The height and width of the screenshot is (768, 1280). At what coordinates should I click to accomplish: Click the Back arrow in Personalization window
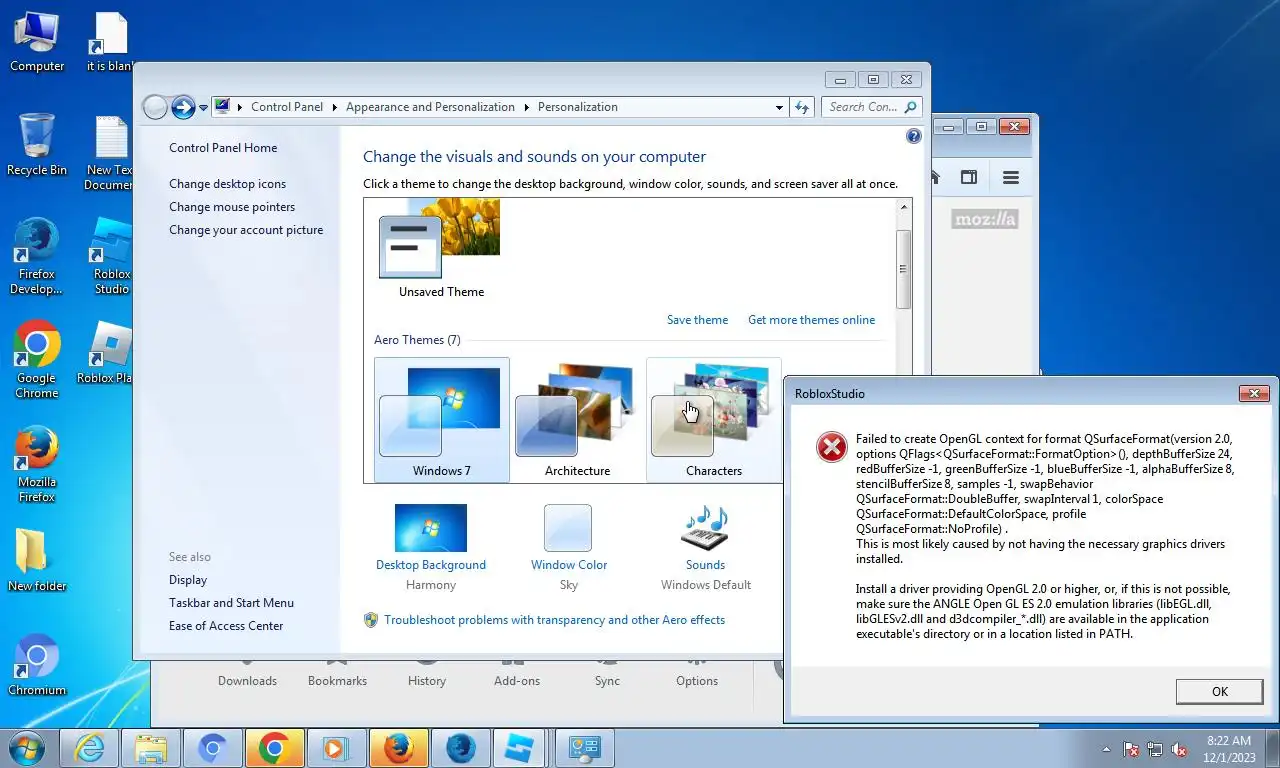pyautogui.click(x=155, y=107)
